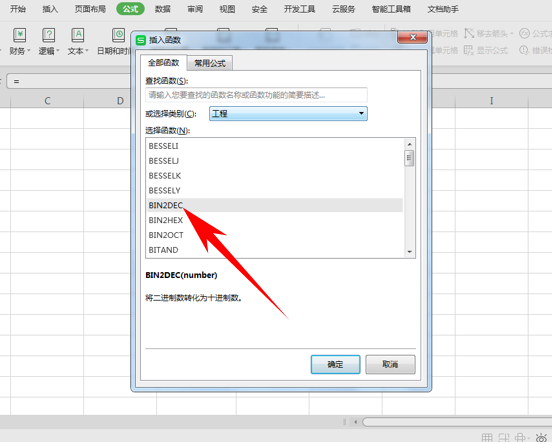Open the 数据 ribbon tab

click(x=163, y=9)
